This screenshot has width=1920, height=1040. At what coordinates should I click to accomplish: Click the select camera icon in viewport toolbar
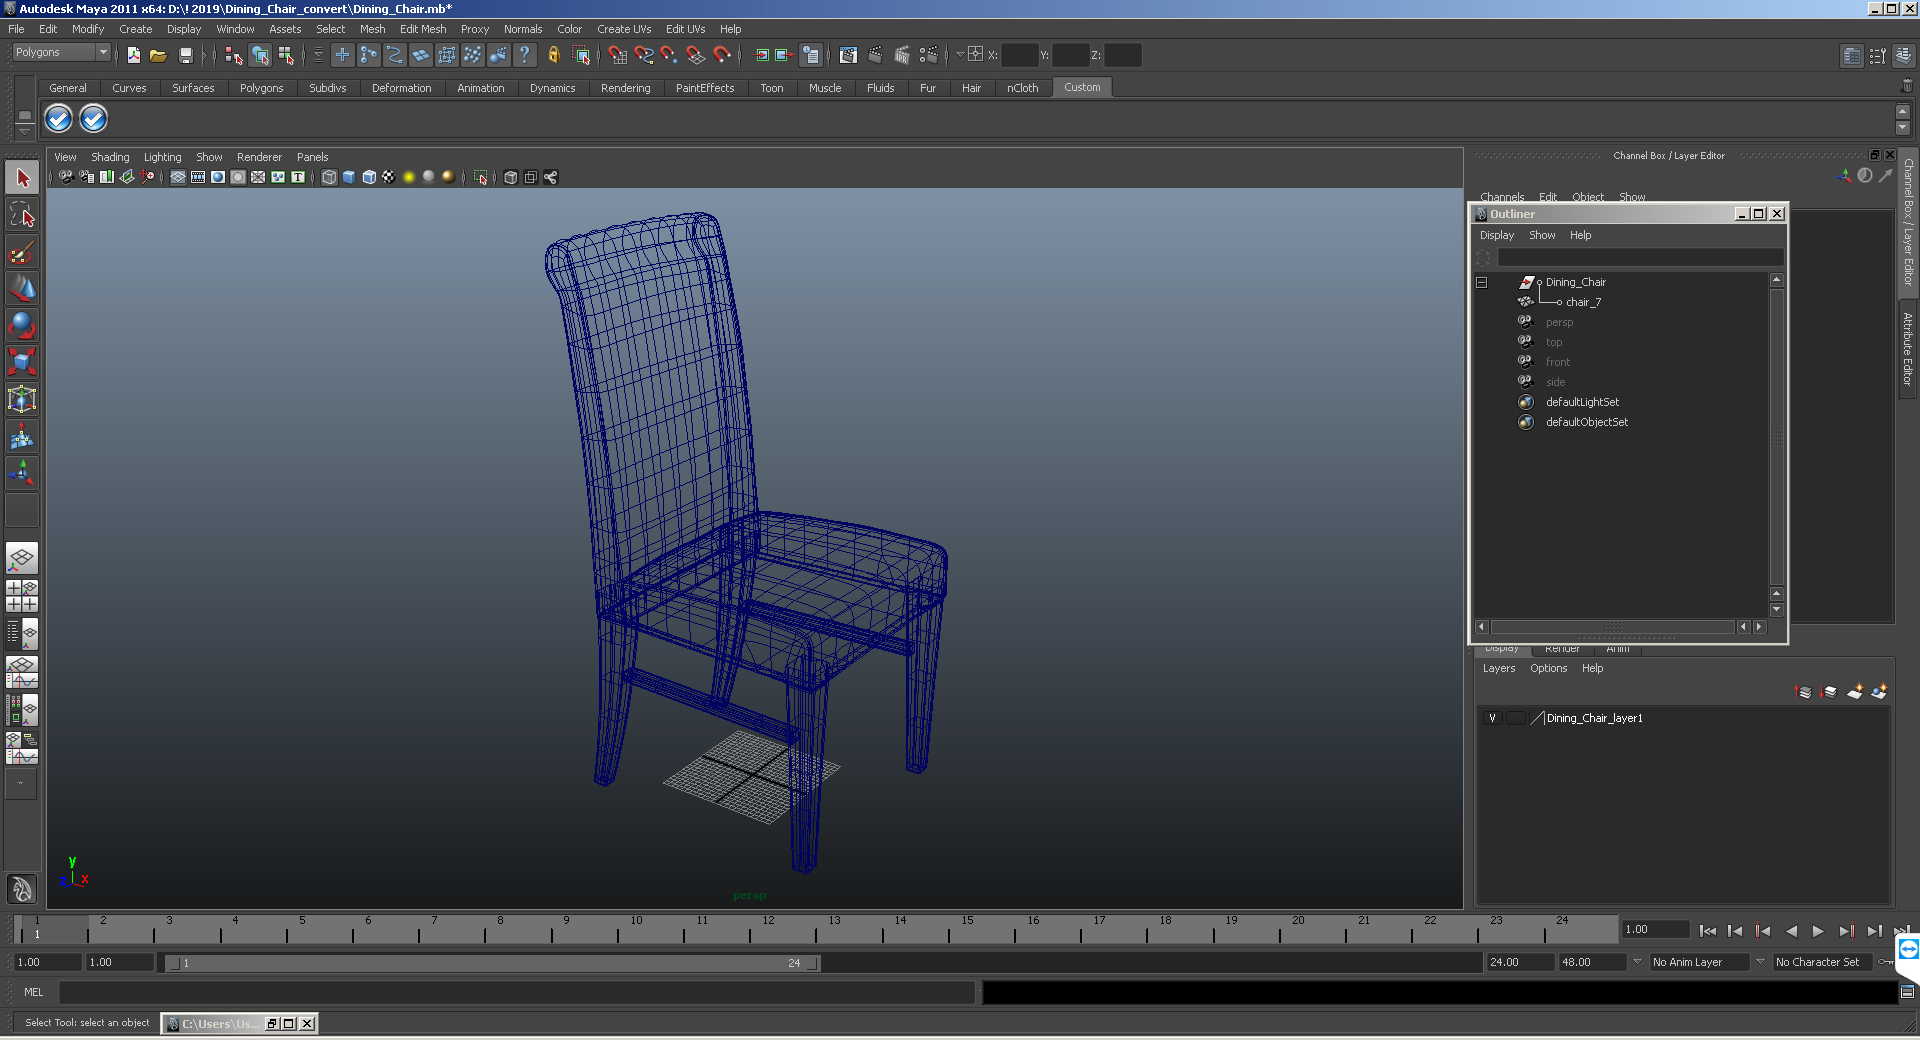coord(66,177)
